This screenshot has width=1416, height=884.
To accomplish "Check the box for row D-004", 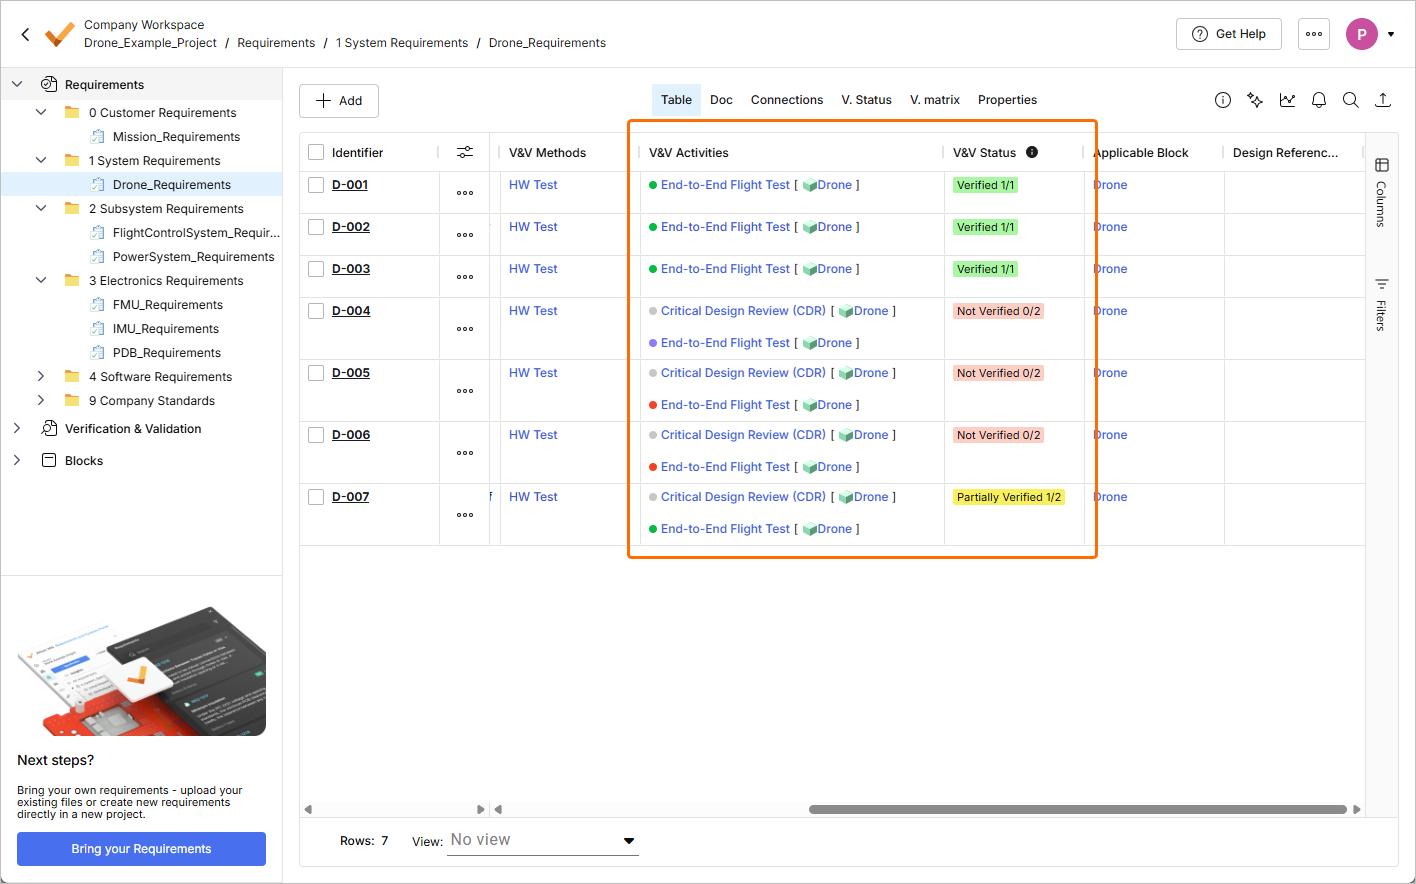I will pyautogui.click(x=316, y=311).
